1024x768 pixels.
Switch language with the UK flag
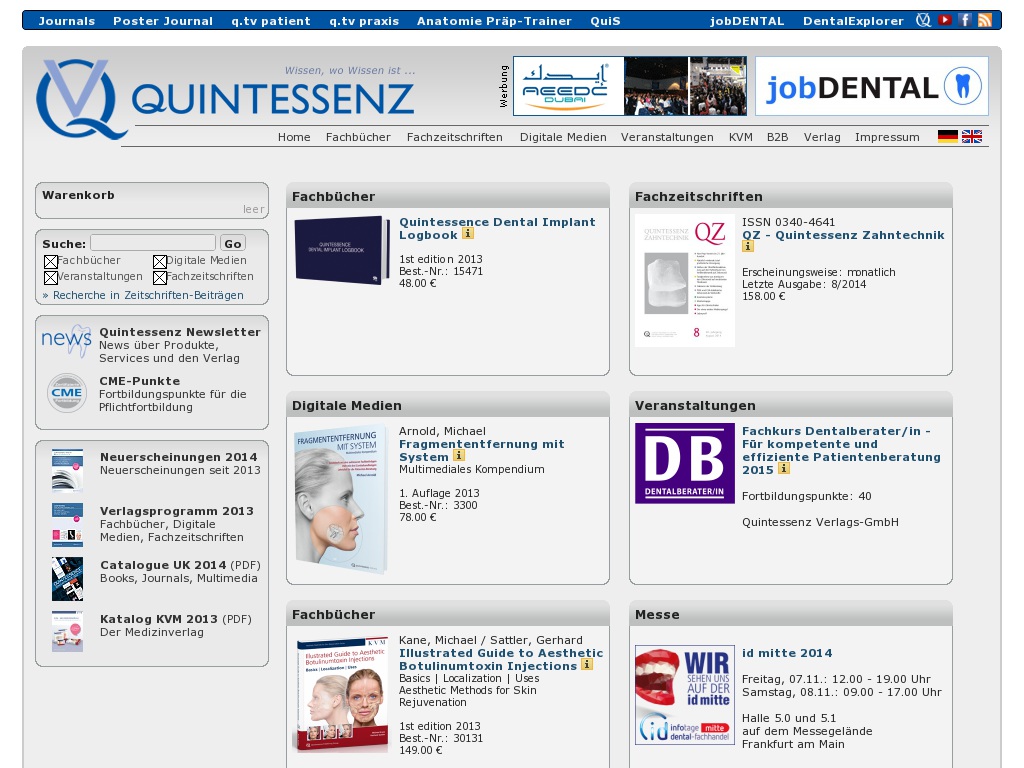[972, 136]
